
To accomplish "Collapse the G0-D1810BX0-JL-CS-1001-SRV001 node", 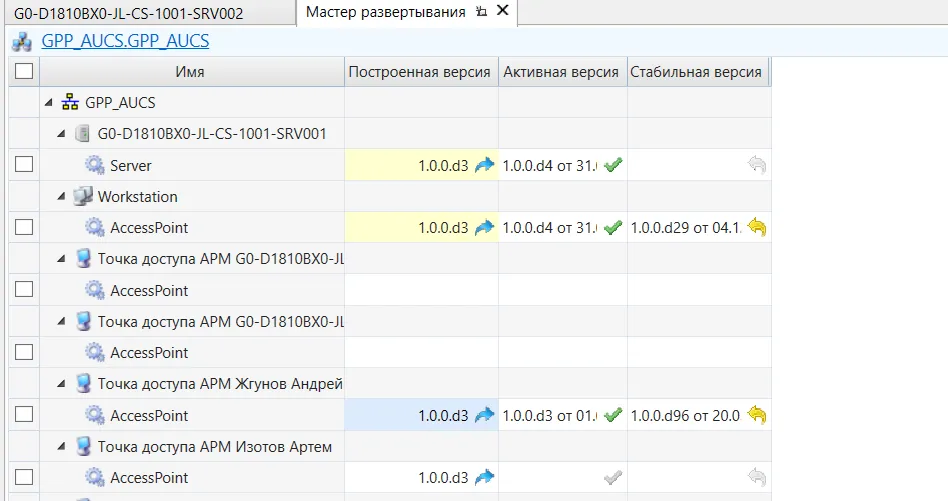I will [61, 134].
